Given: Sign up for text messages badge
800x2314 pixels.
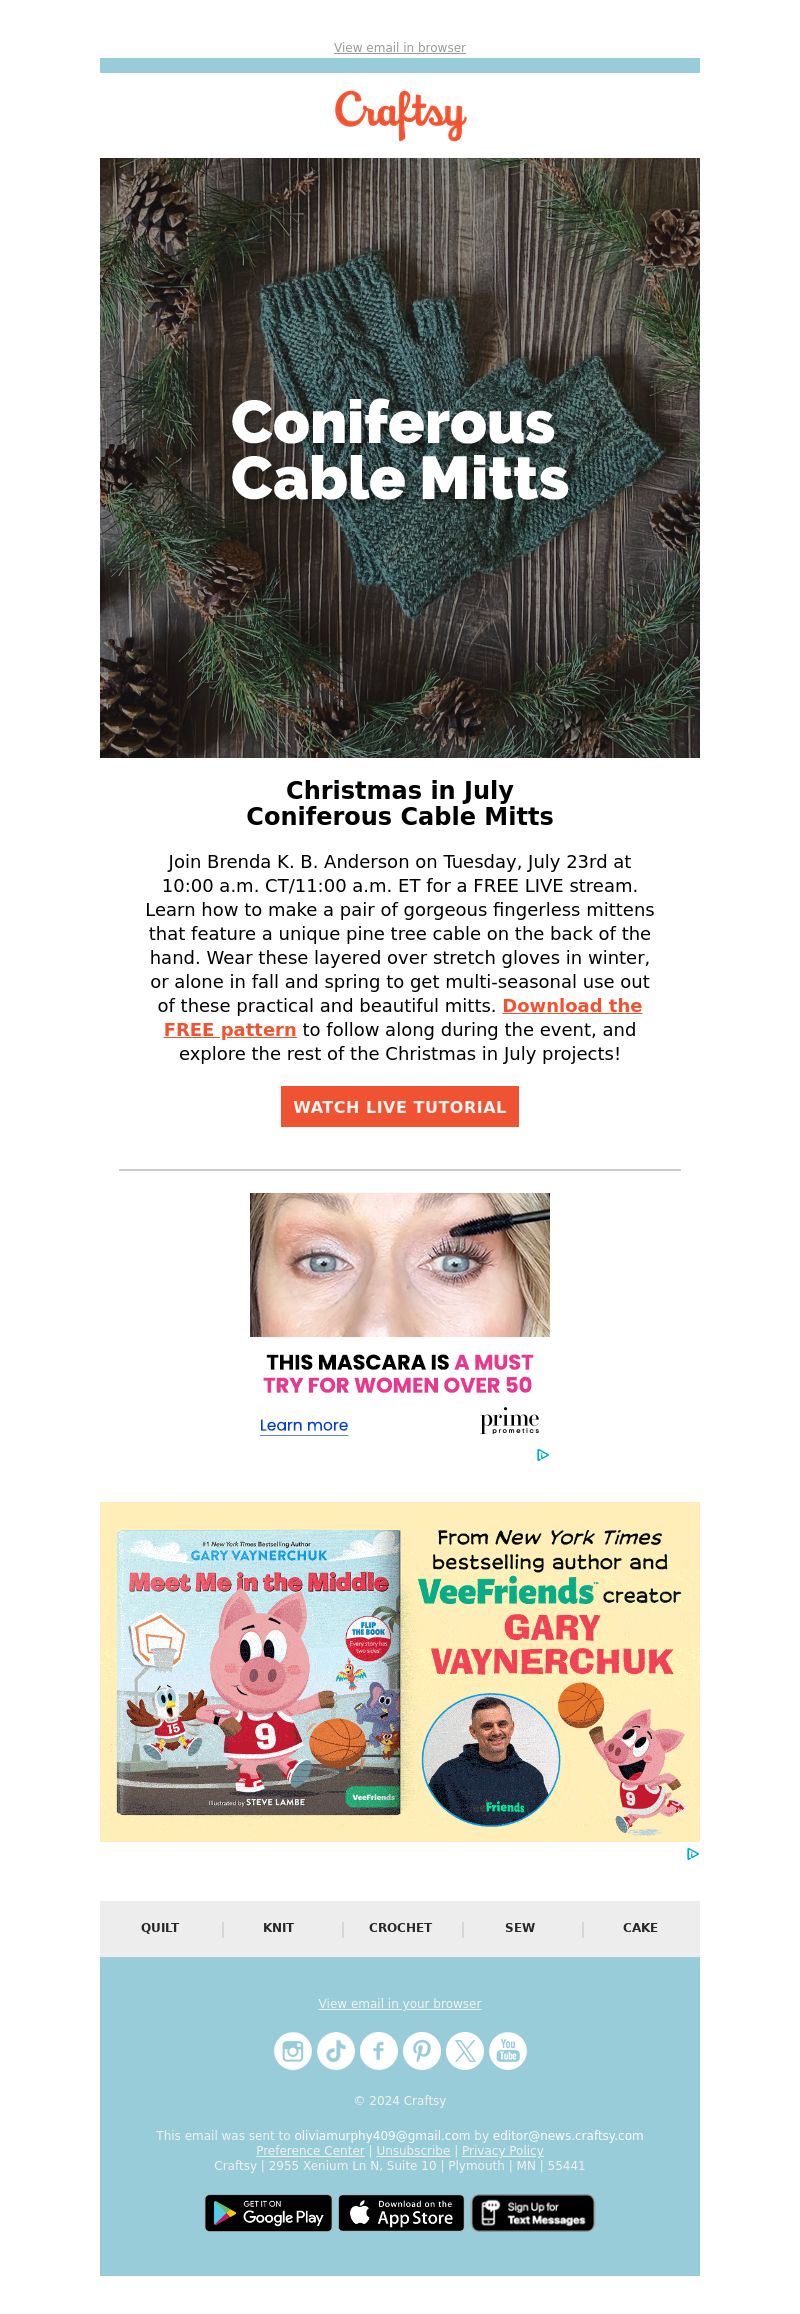Looking at the screenshot, I should pyautogui.click(x=533, y=2213).
